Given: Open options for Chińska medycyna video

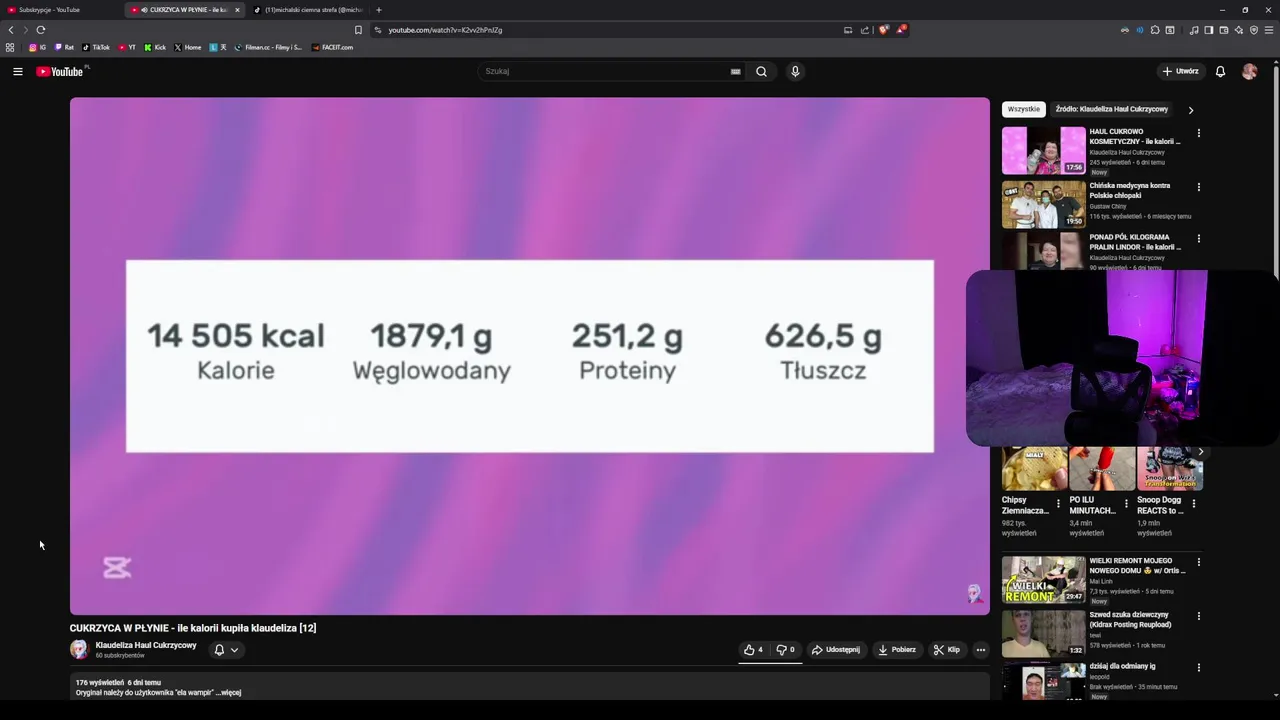Looking at the screenshot, I should pos(1198,187).
